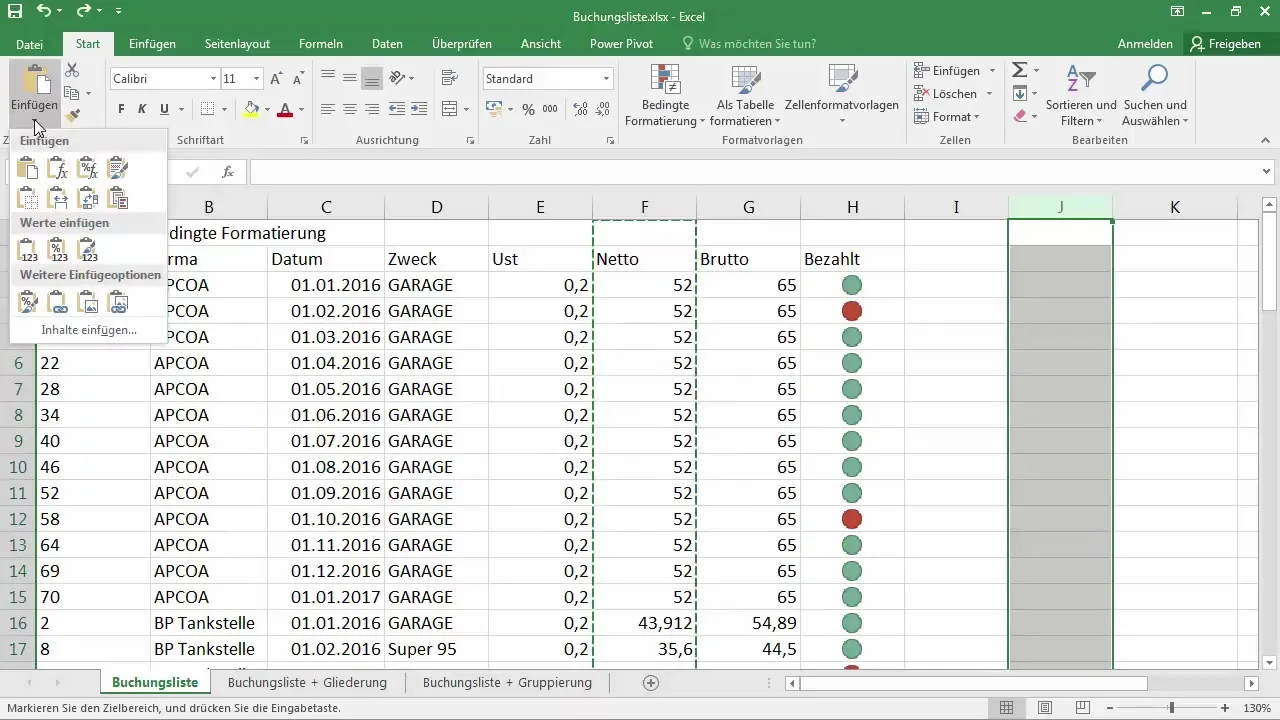Open the Format dropdown in Zellen group

coord(947,117)
